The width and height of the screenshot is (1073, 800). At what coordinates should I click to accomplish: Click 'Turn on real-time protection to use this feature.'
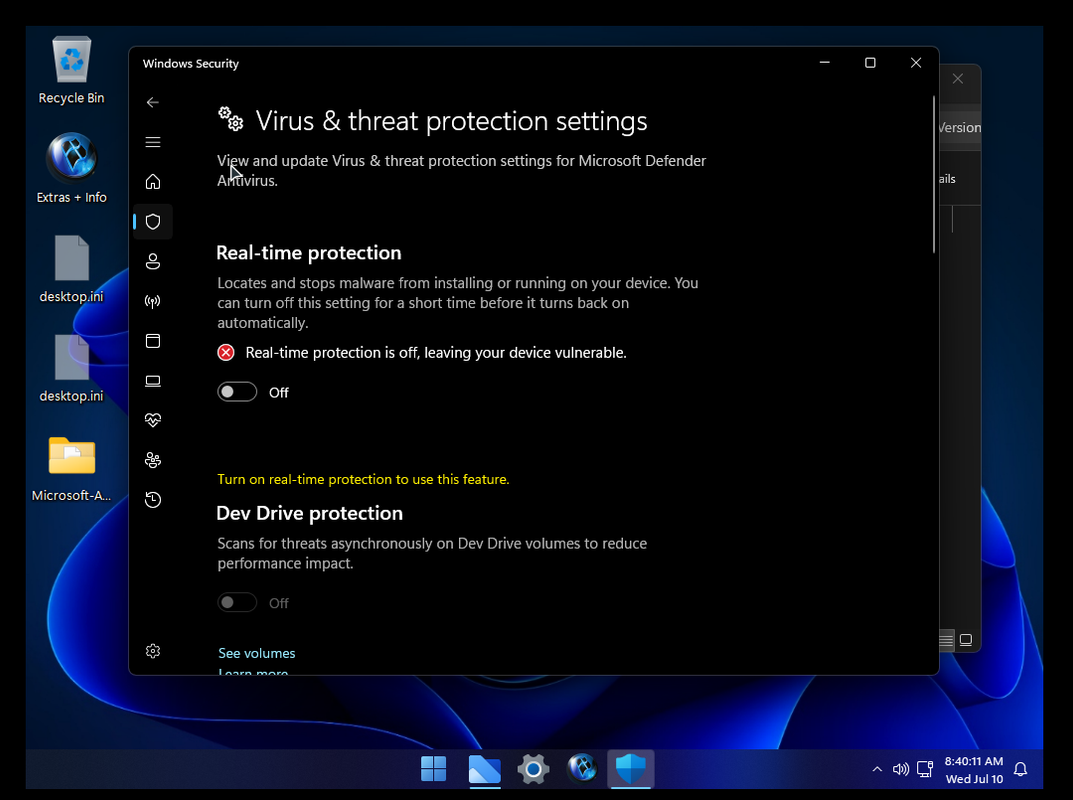pos(363,480)
